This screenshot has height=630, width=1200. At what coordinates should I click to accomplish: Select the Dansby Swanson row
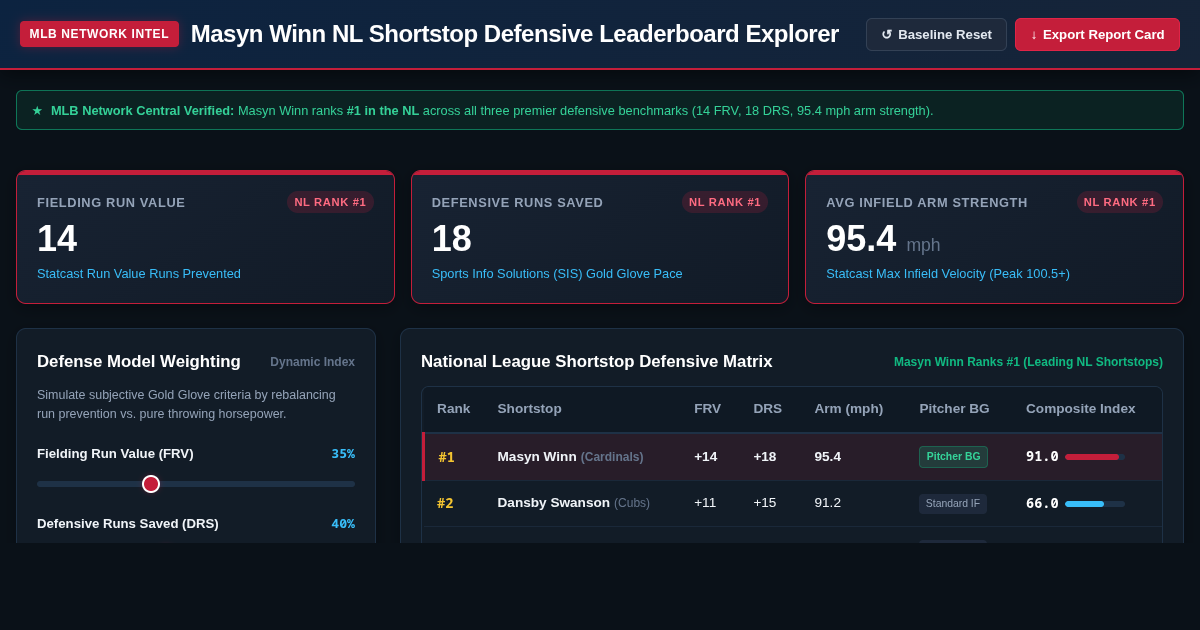coord(792,503)
